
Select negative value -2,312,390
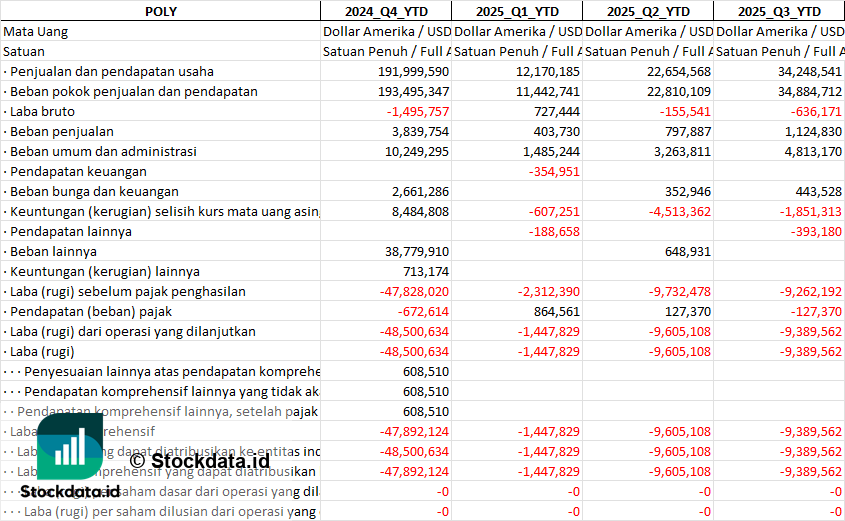coord(549,291)
